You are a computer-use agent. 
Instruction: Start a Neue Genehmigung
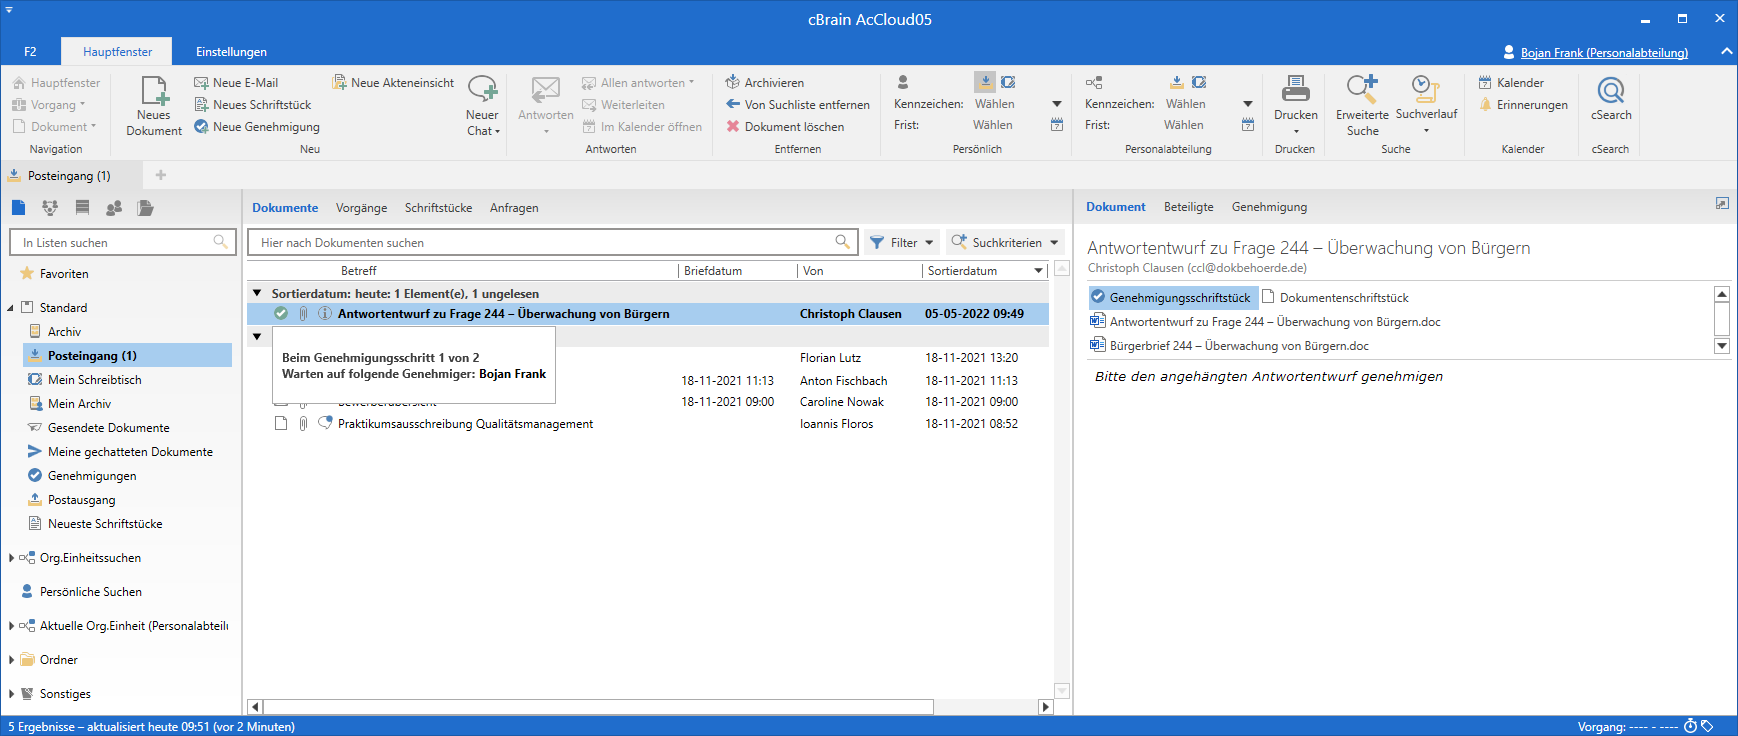click(256, 127)
